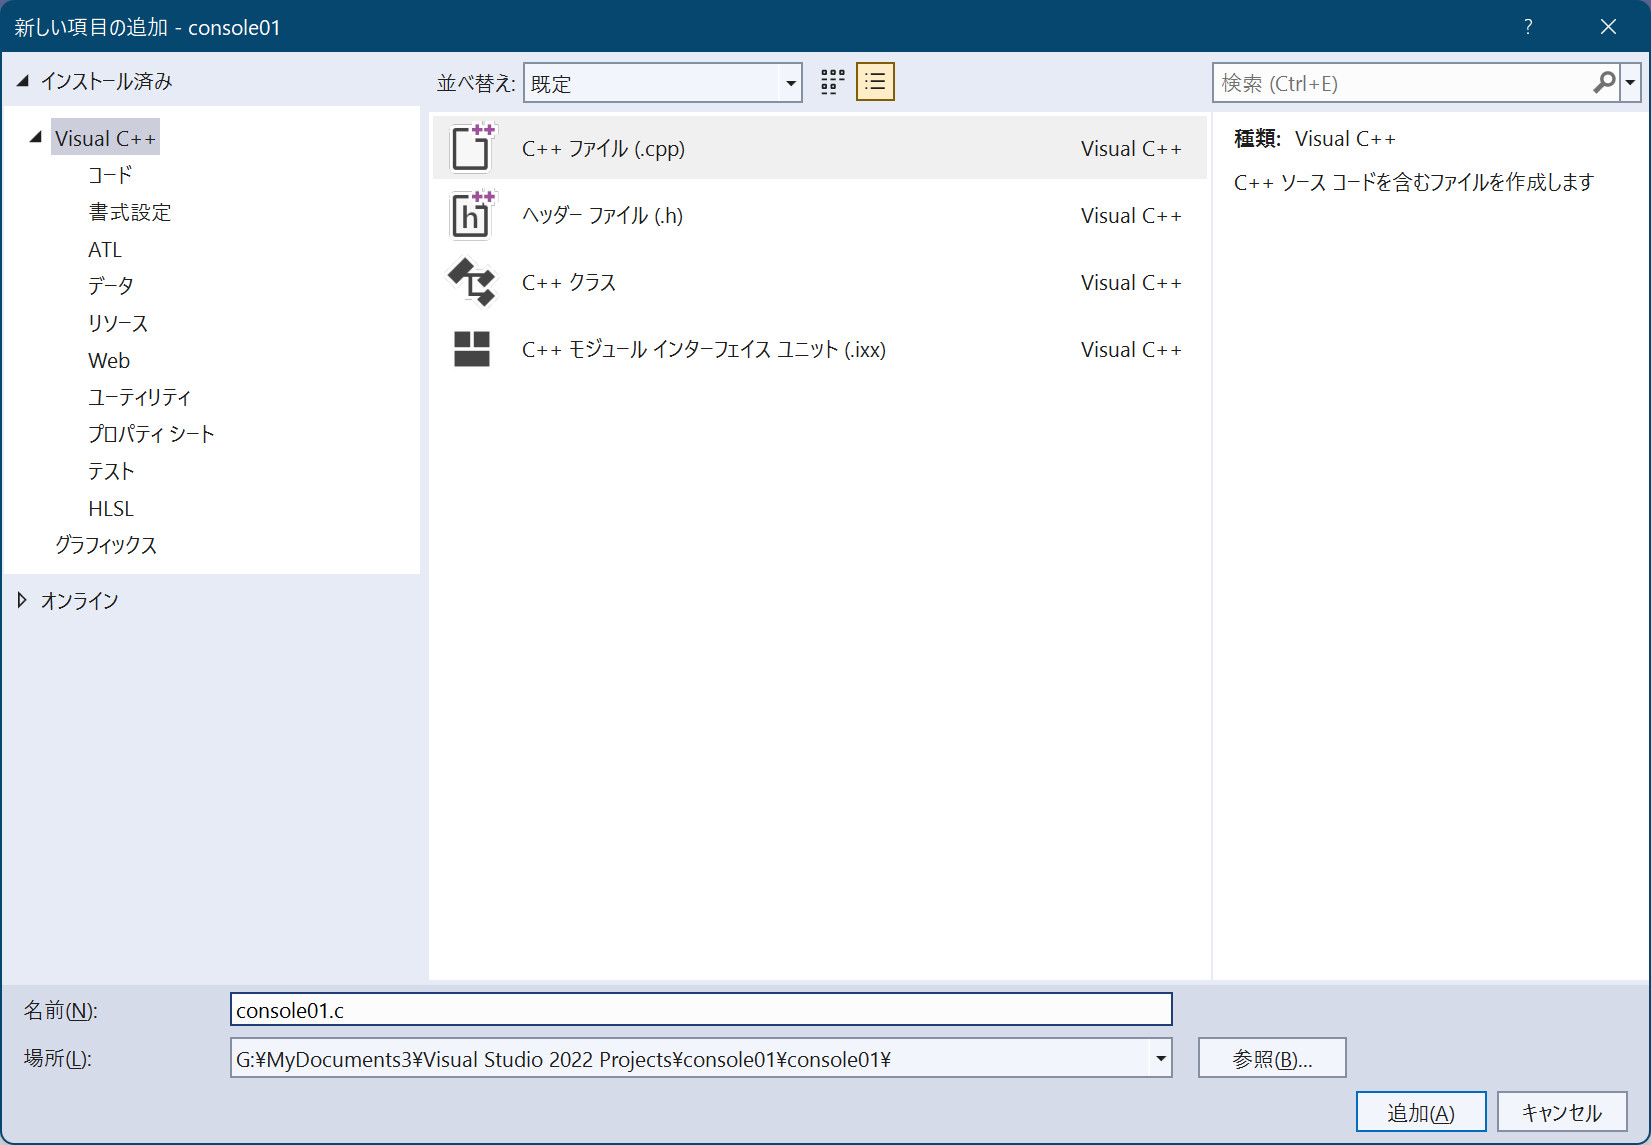Viewport: 1651px width, 1145px height.
Task: Open the search options dropdown arrow
Action: coord(1630,83)
